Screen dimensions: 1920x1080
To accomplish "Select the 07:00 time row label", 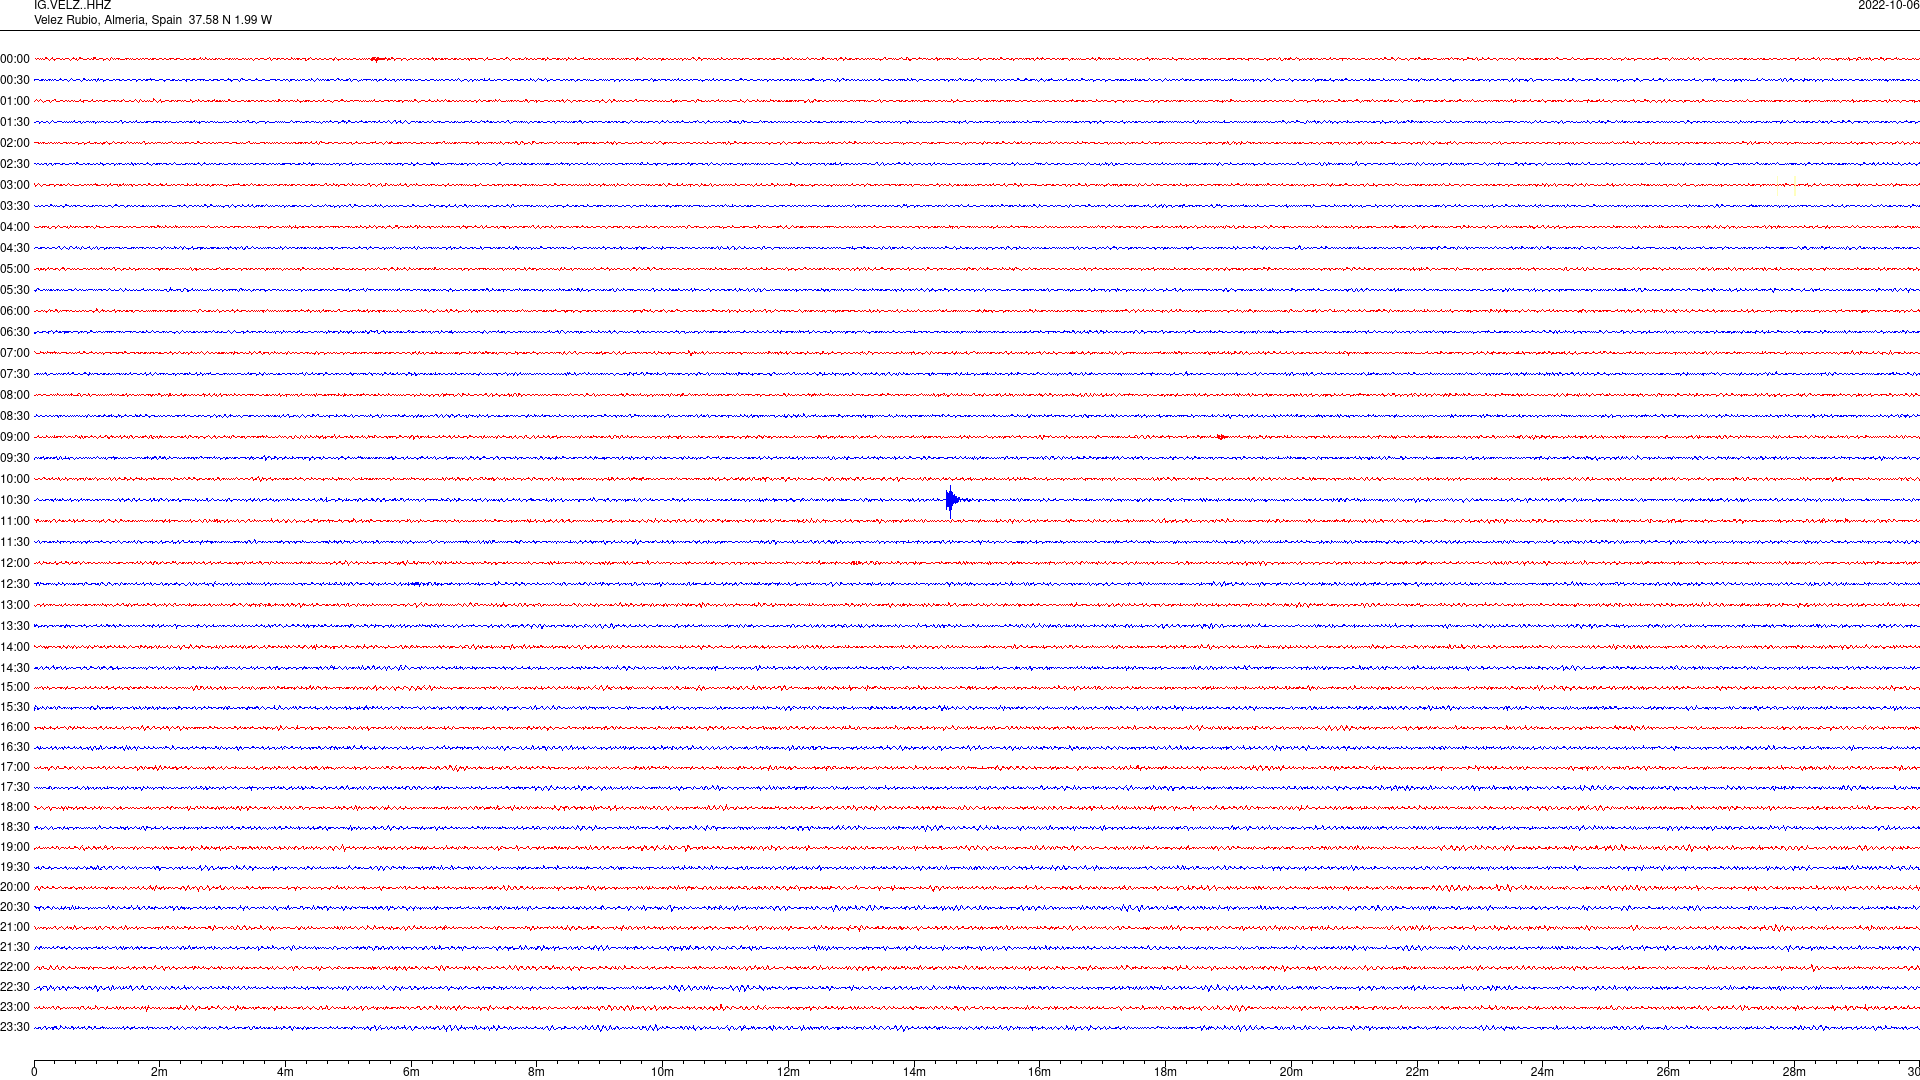I will click(x=15, y=353).
